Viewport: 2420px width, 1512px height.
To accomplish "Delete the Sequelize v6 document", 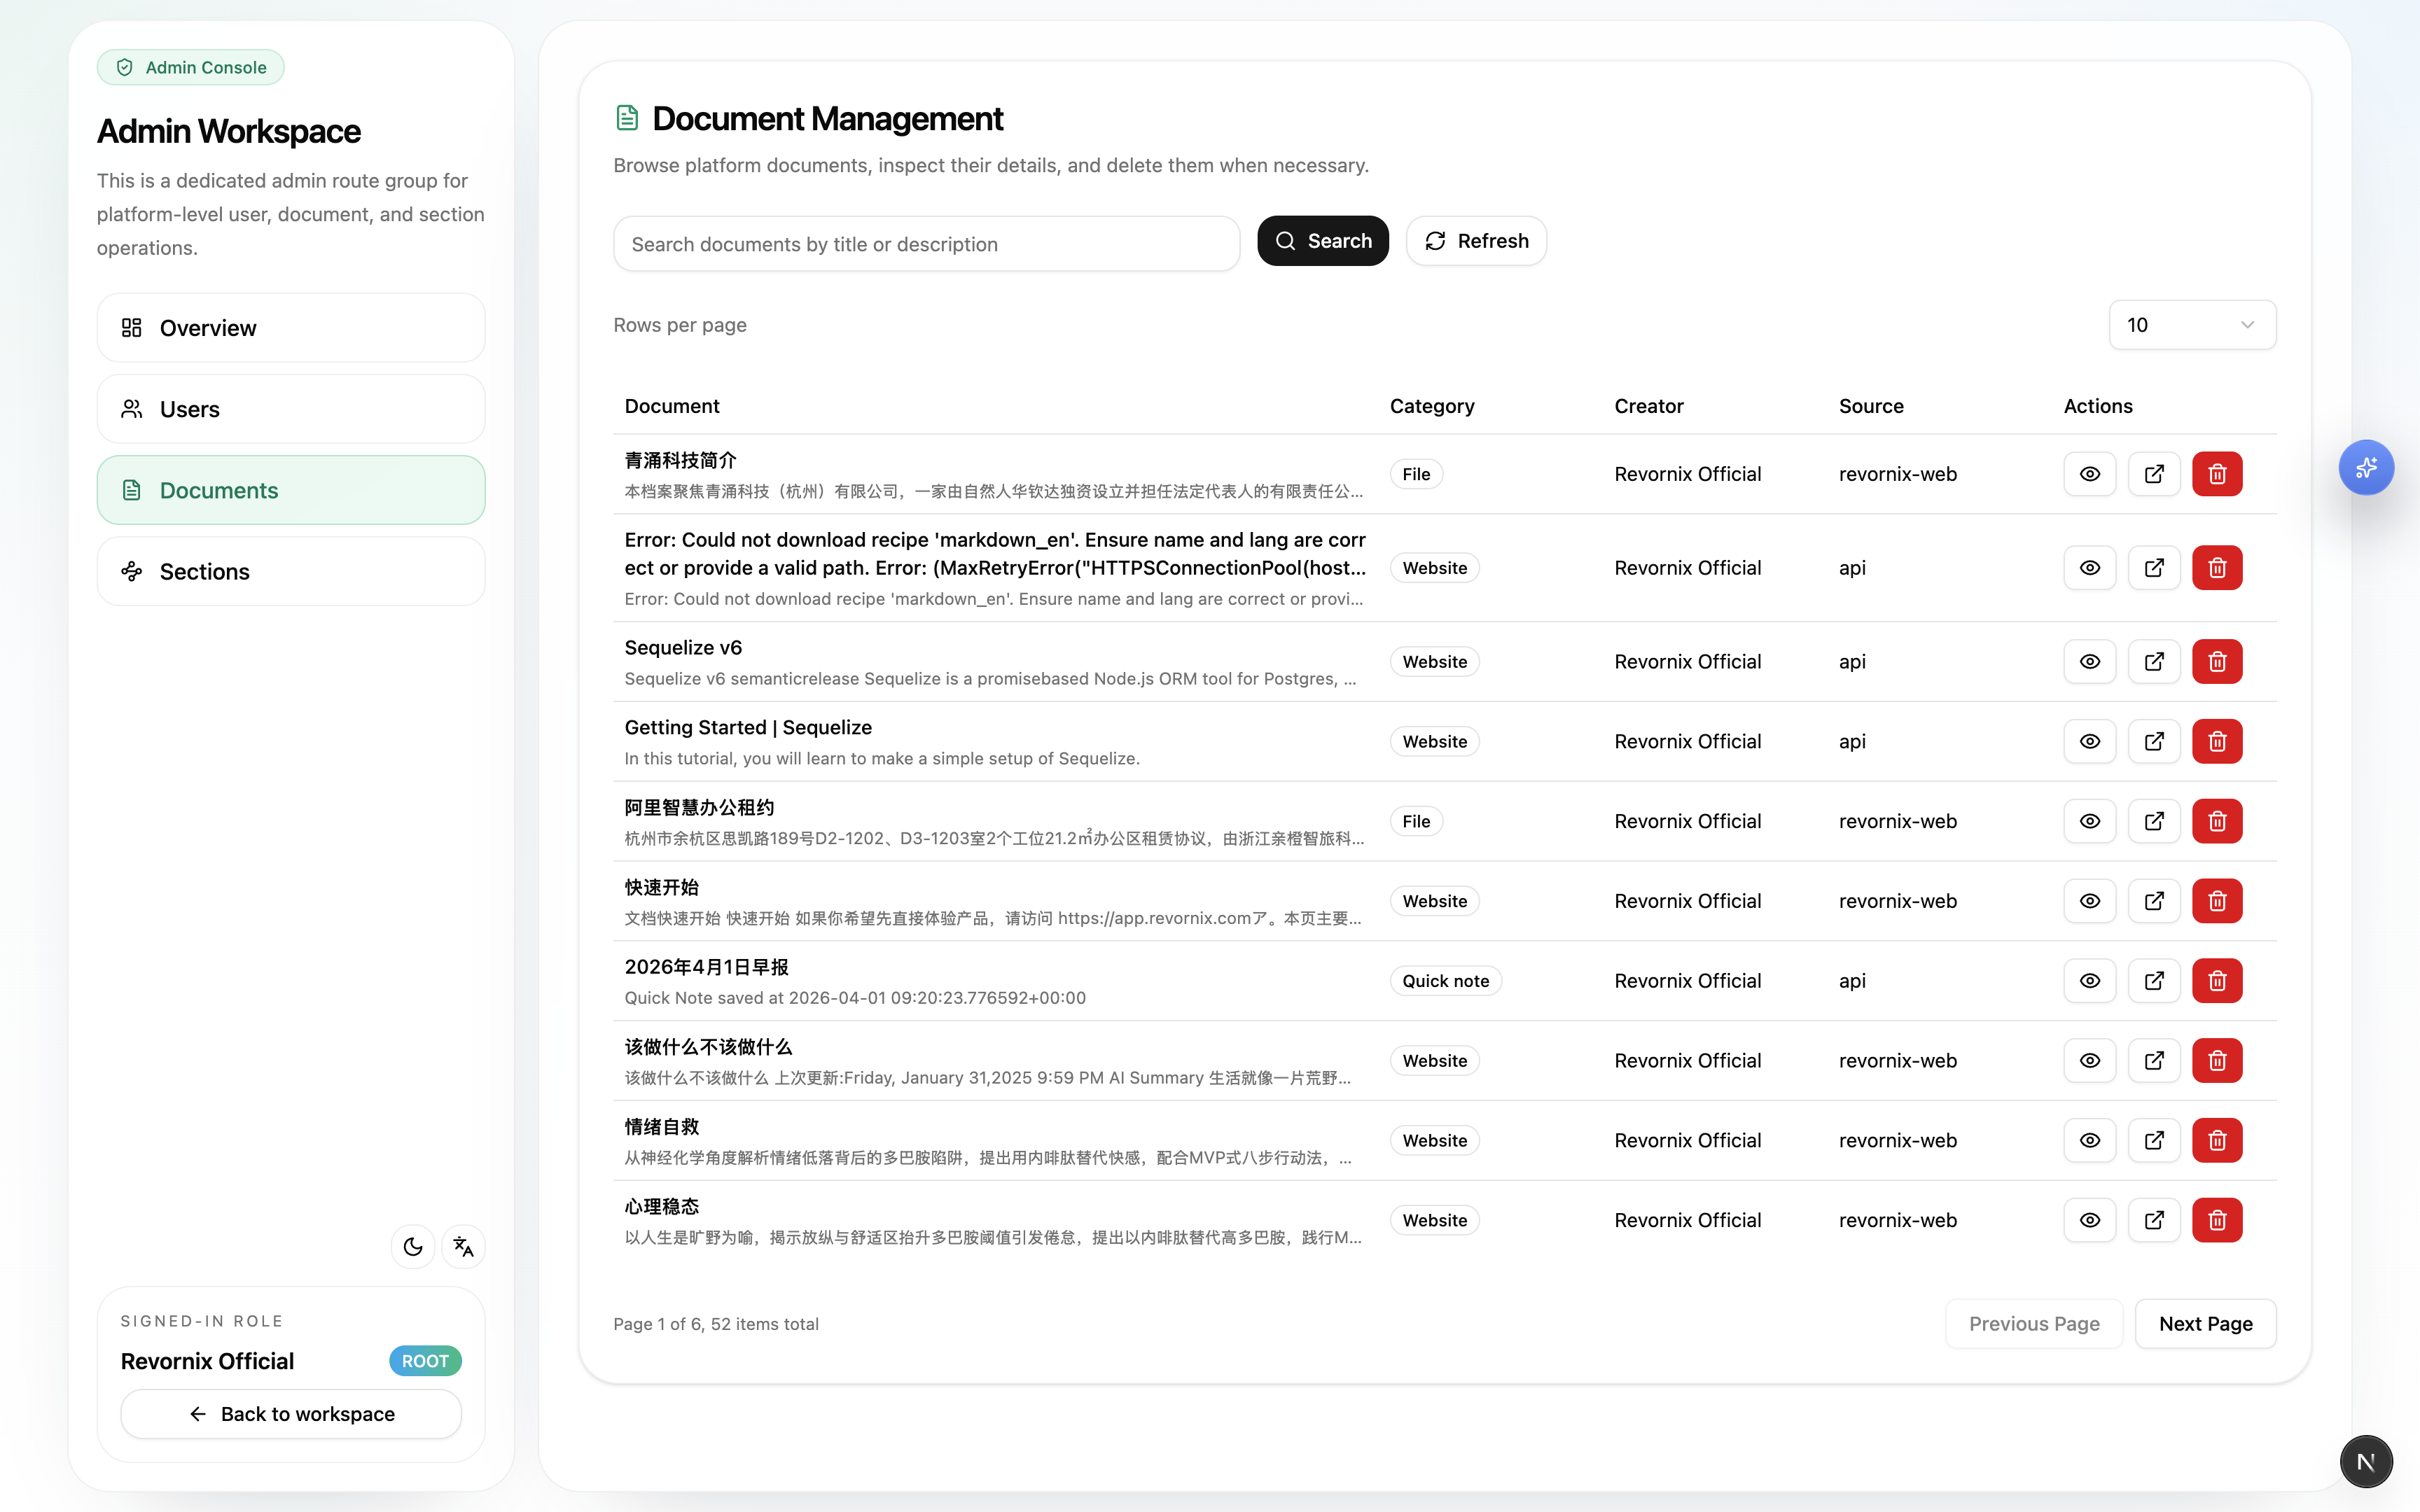I will [2216, 662].
